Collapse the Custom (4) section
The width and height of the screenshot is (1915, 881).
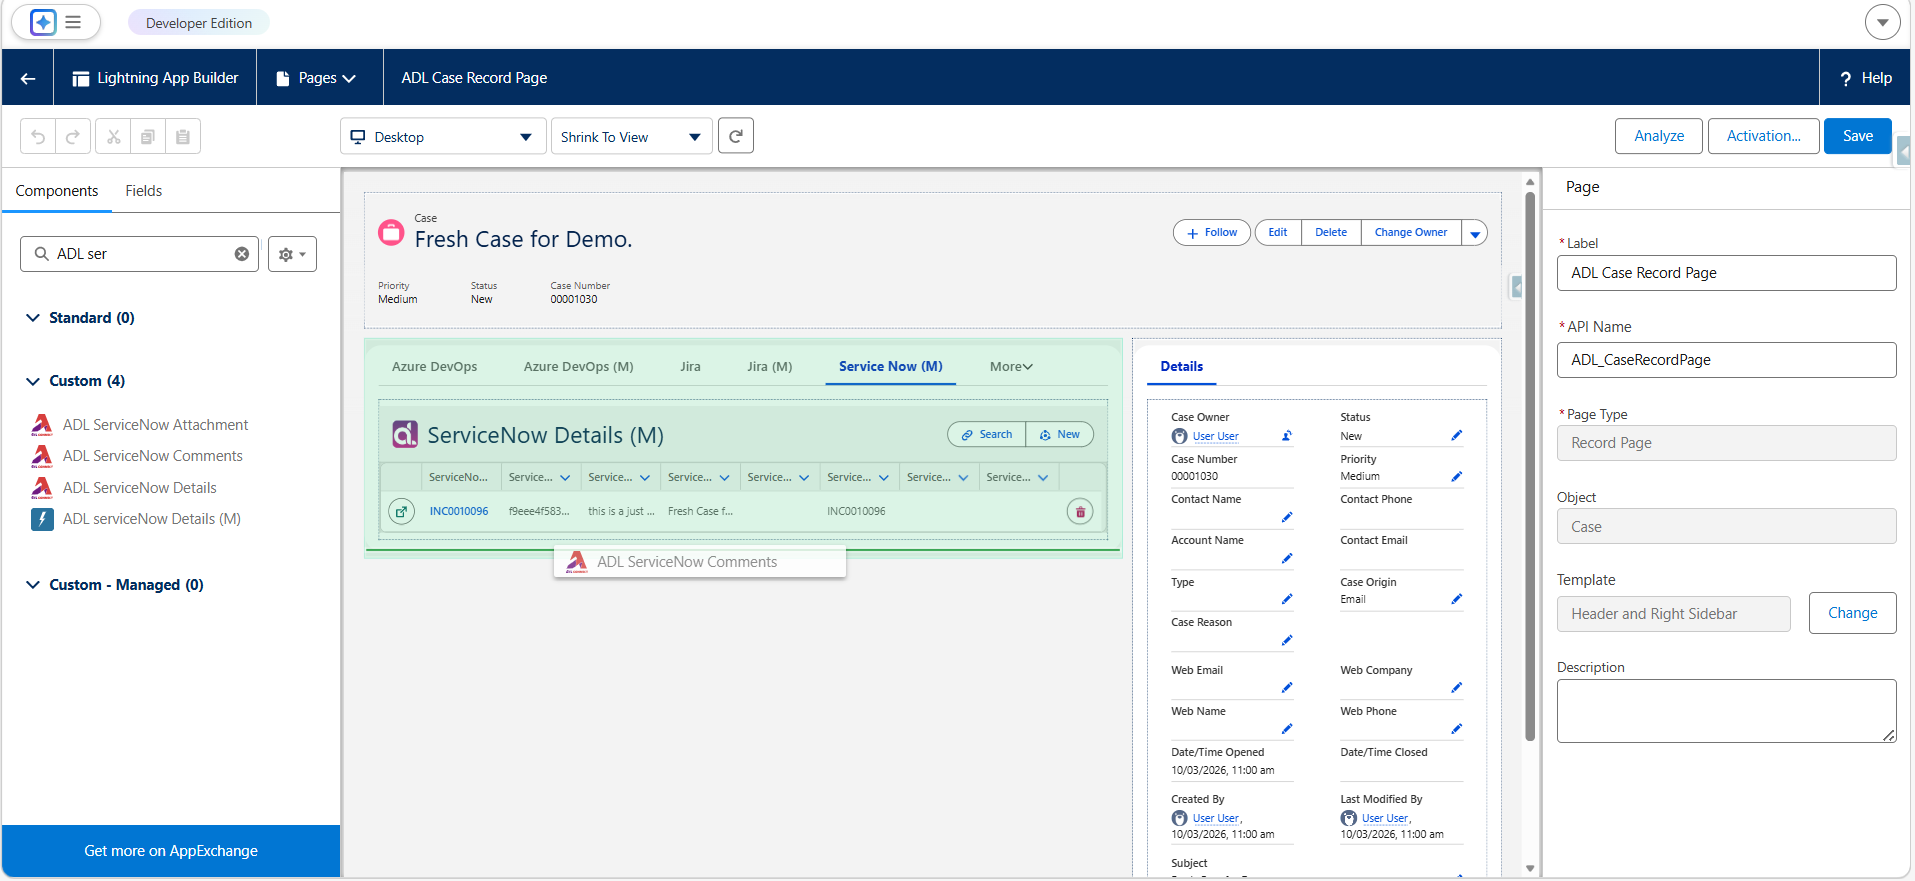[33, 381]
